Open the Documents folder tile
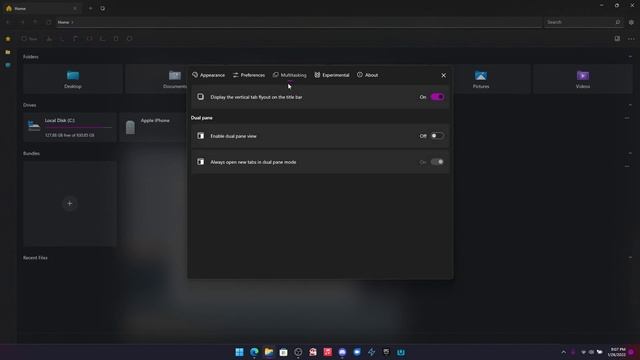Image resolution: width=640 pixels, height=360 pixels. pyautogui.click(x=175, y=79)
